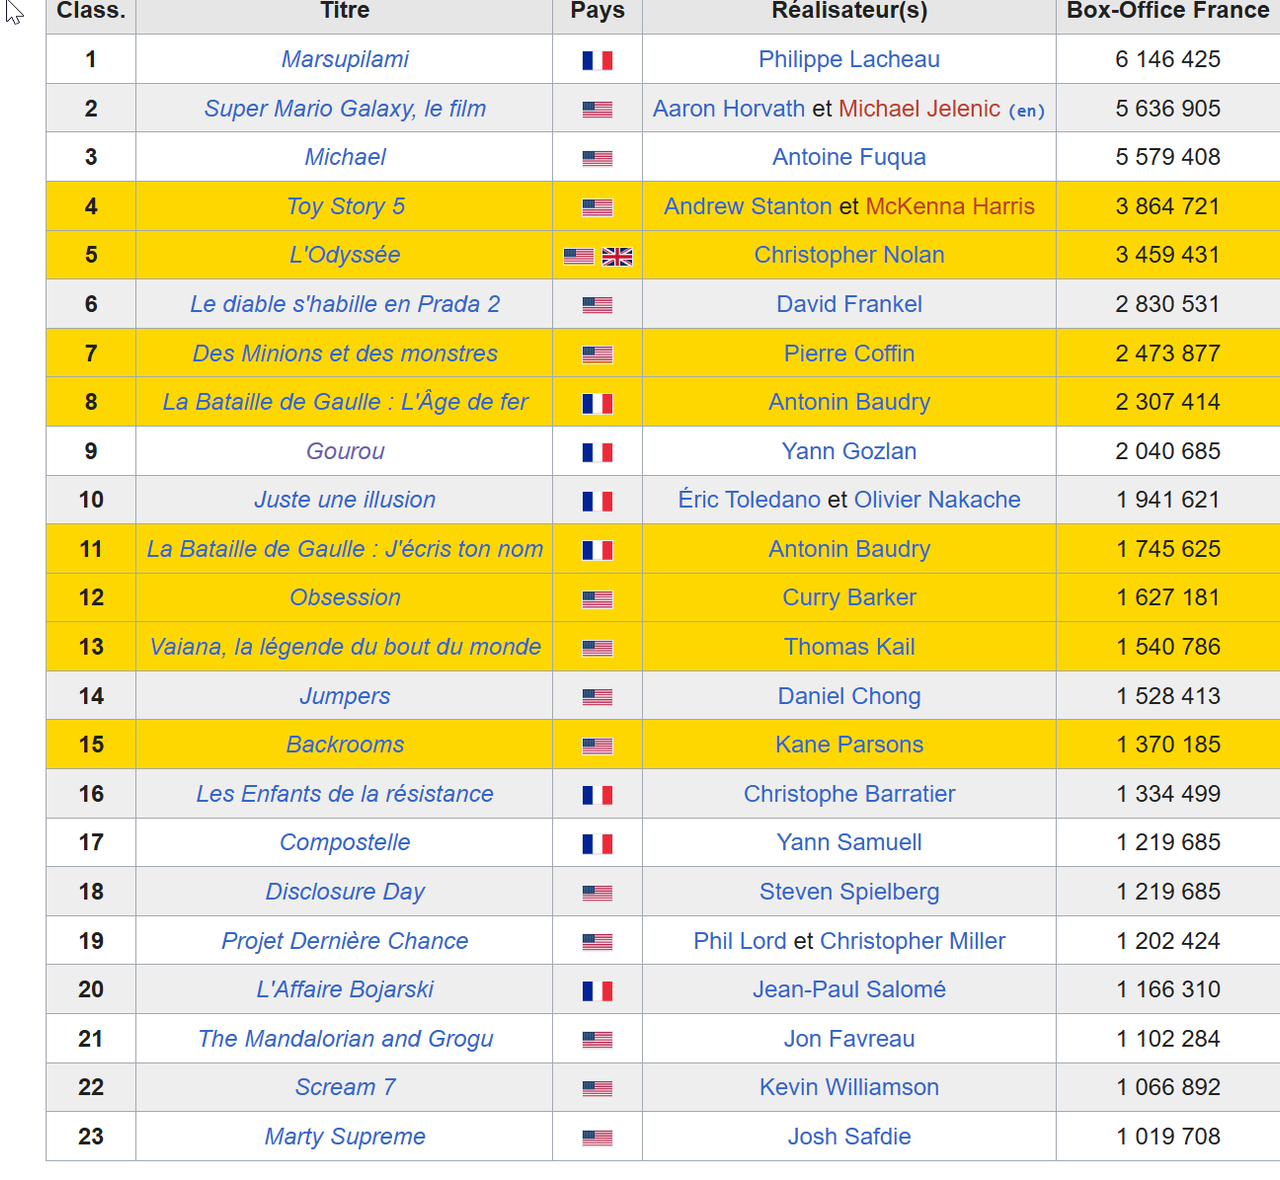Click the US flag in the Disclosure Day row

pos(597,894)
